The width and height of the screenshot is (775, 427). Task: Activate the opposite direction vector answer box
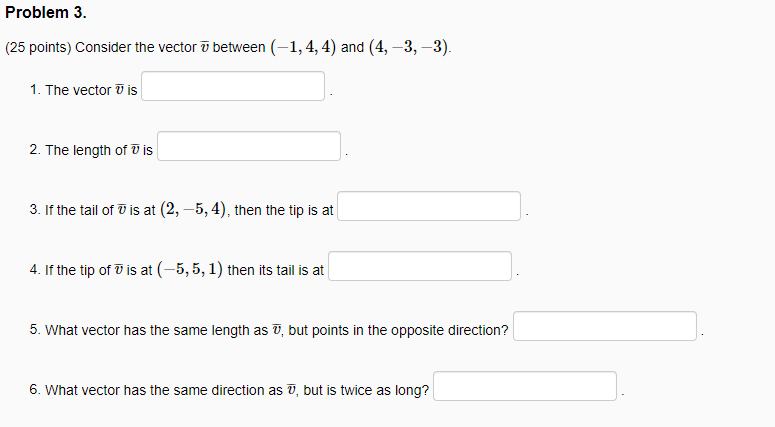click(605, 326)
